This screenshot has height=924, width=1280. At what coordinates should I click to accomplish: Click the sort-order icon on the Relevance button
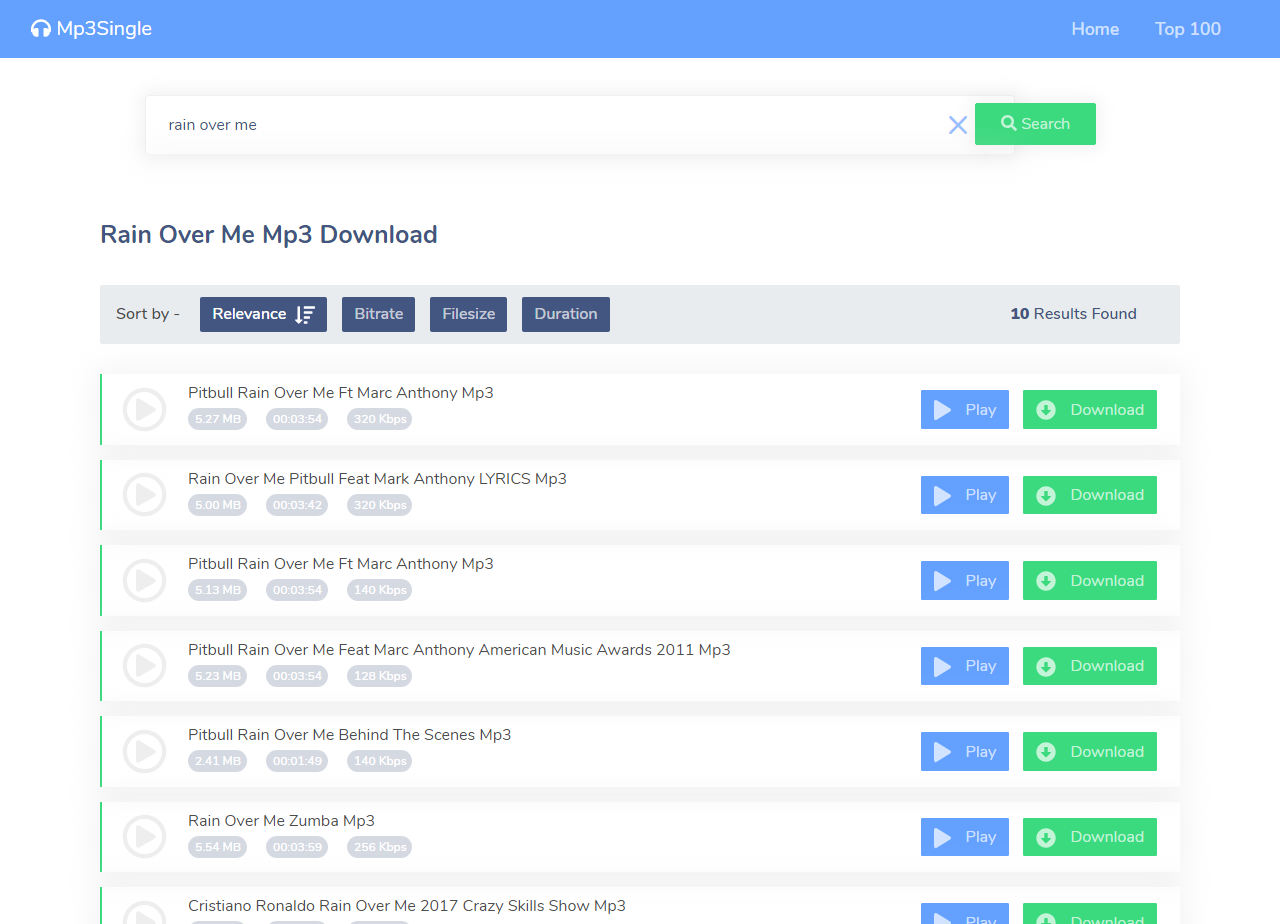tap(303, 314)
